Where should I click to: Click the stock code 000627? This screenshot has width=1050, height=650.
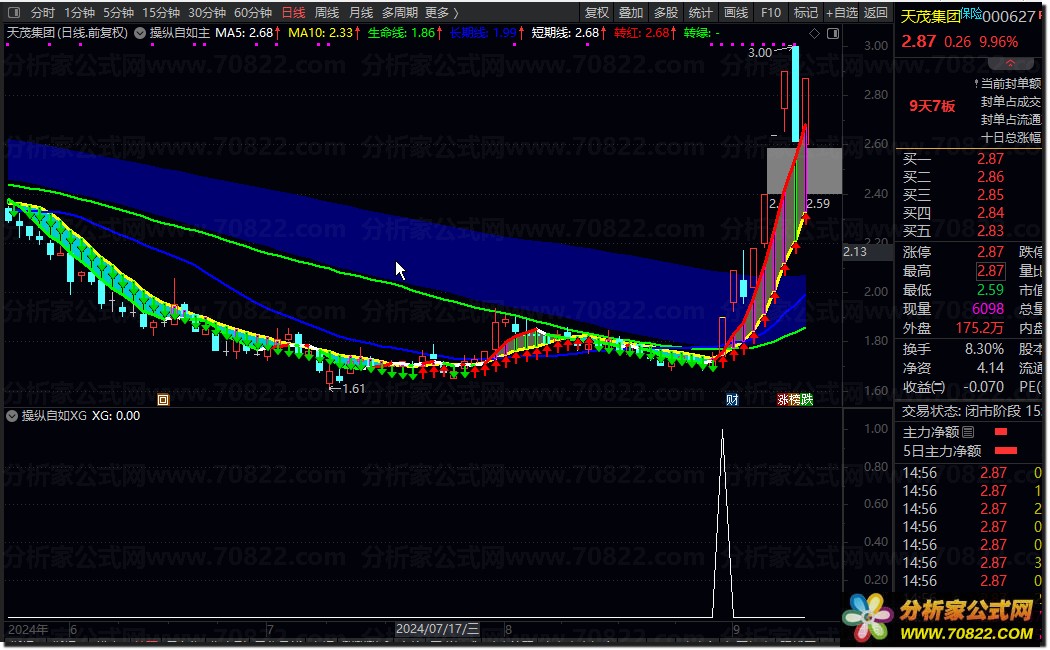(x=1008, y=17)
